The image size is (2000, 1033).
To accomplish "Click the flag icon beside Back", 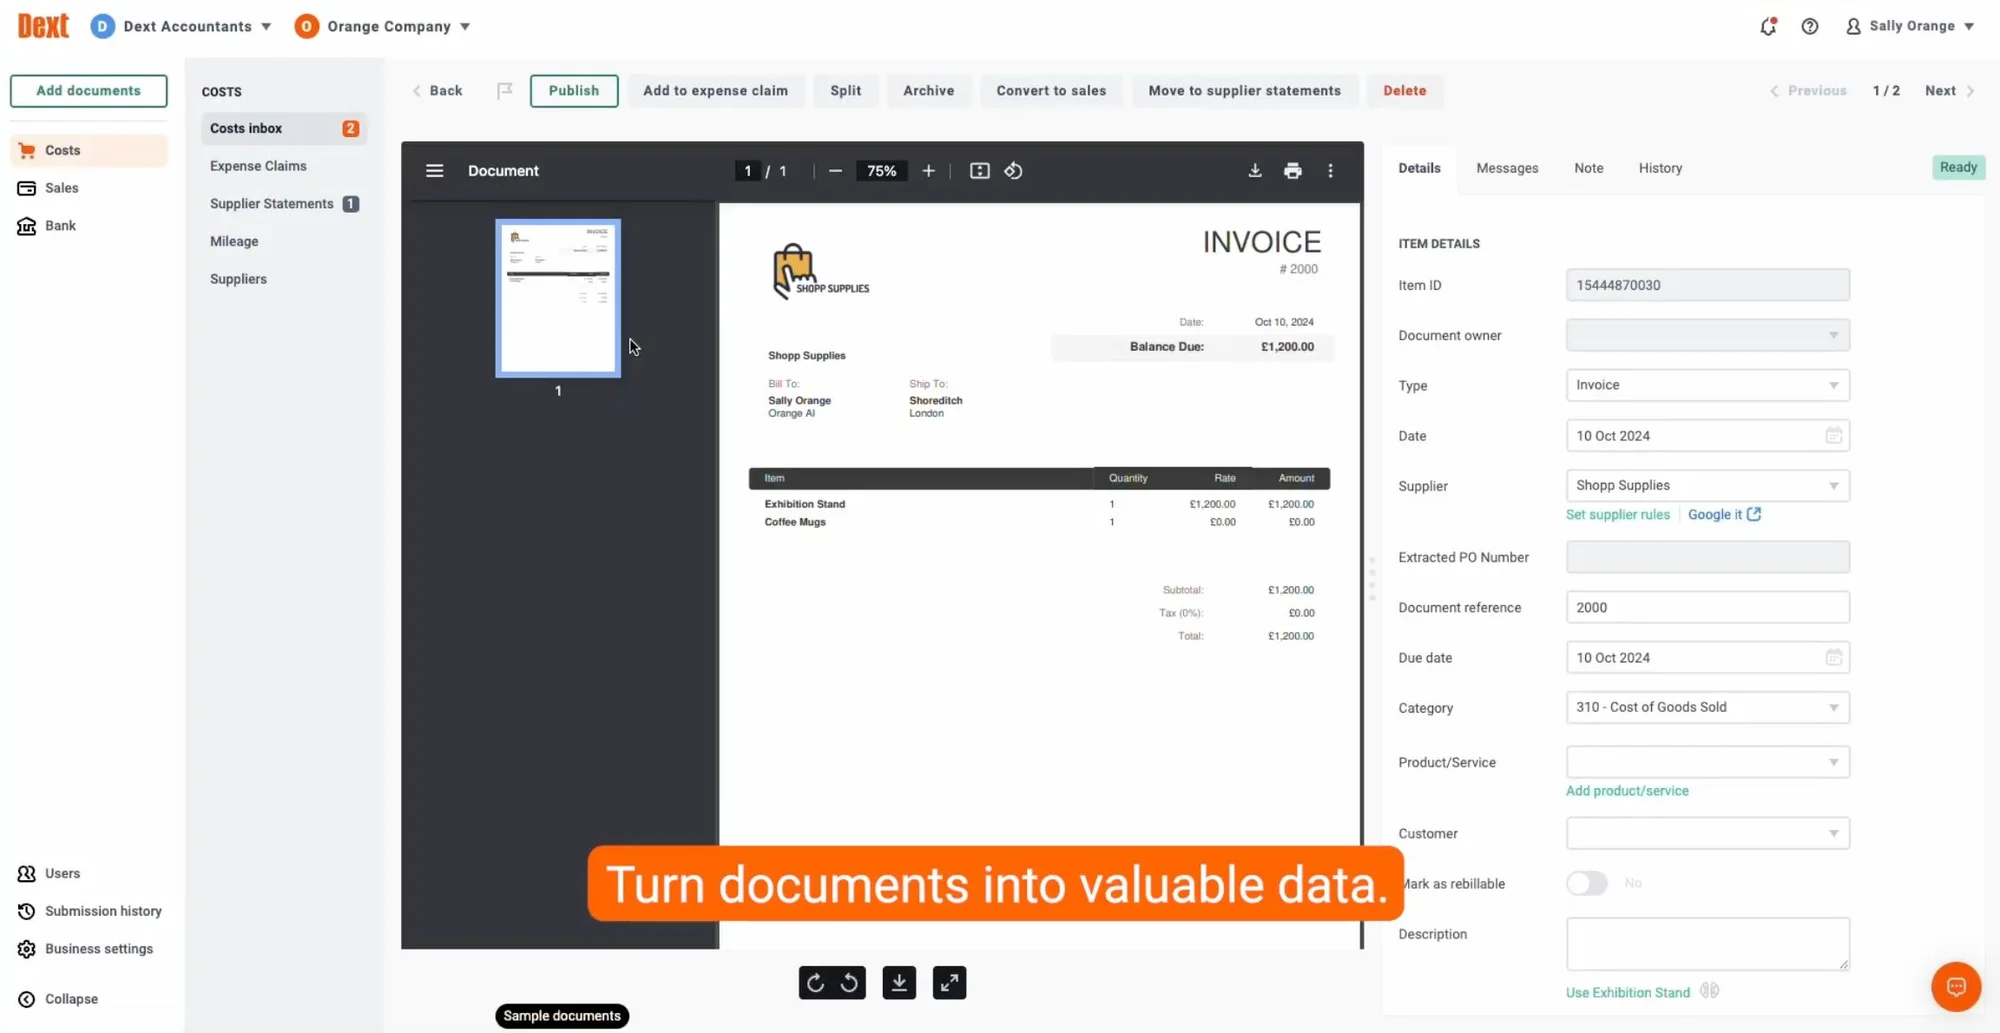I will point(505,91).
